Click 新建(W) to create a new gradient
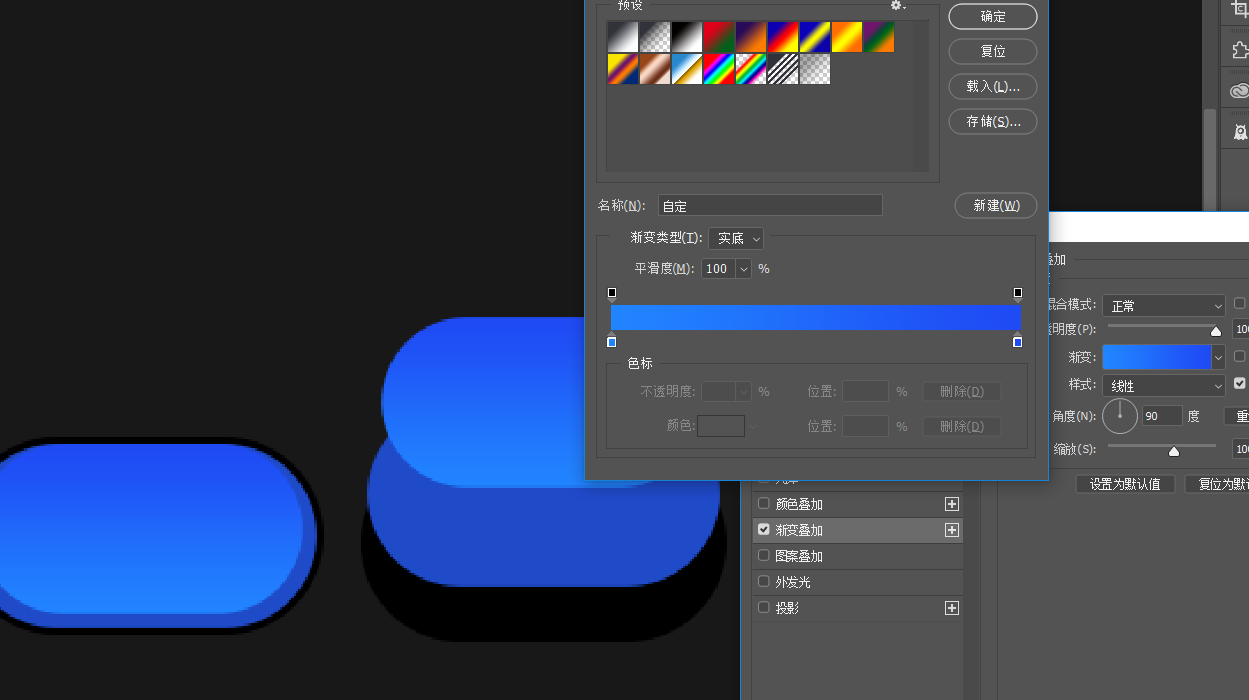The width and height of the screenshot is (1249, 700). pos(996,205)
